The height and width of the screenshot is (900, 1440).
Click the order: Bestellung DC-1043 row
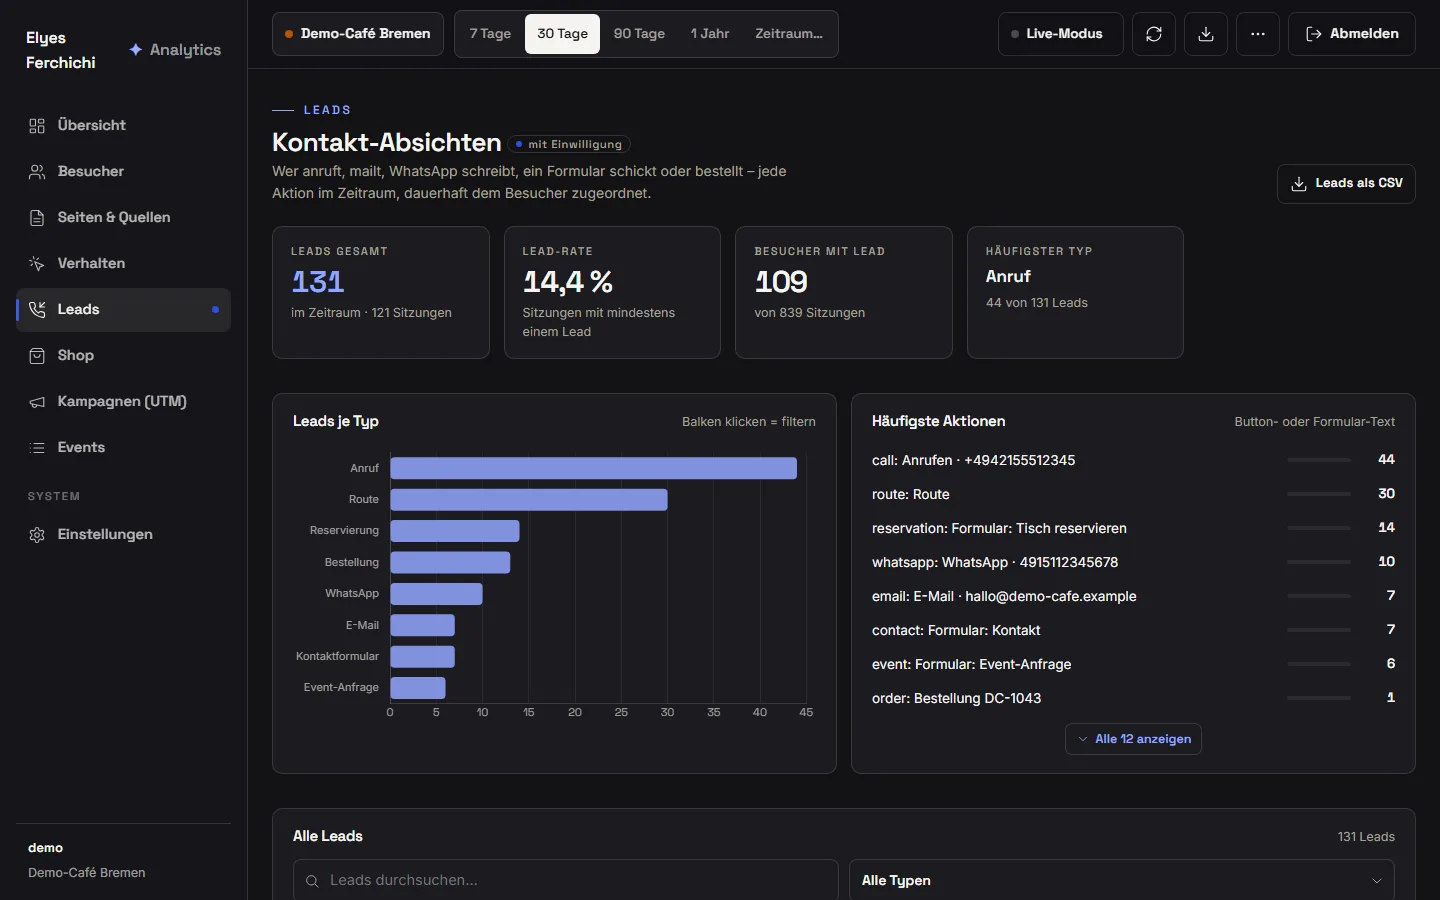point(1133,698)
